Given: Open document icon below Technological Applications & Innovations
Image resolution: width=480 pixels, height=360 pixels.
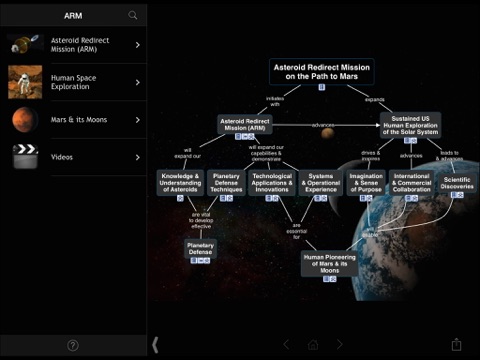Looking at the screenshot, I should tap(268, 198).
